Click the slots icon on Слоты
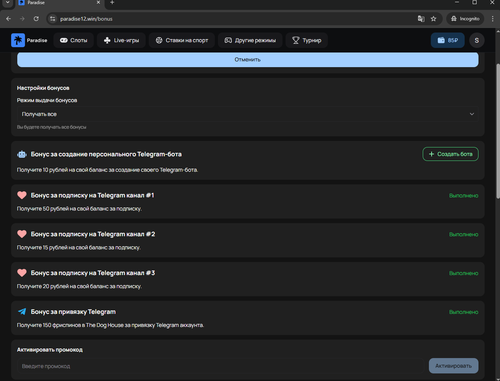Image resolution: width=500 pixels, height=381 pixels. coord(64,40)
